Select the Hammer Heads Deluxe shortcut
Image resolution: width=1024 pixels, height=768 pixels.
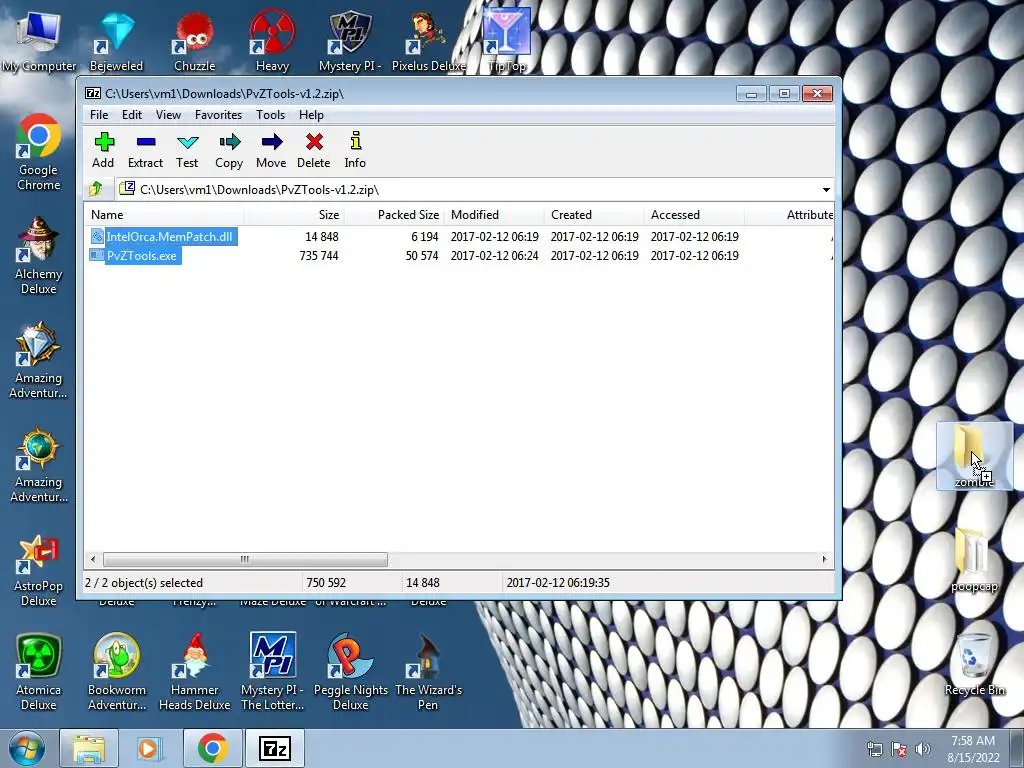tap(195, 673)
